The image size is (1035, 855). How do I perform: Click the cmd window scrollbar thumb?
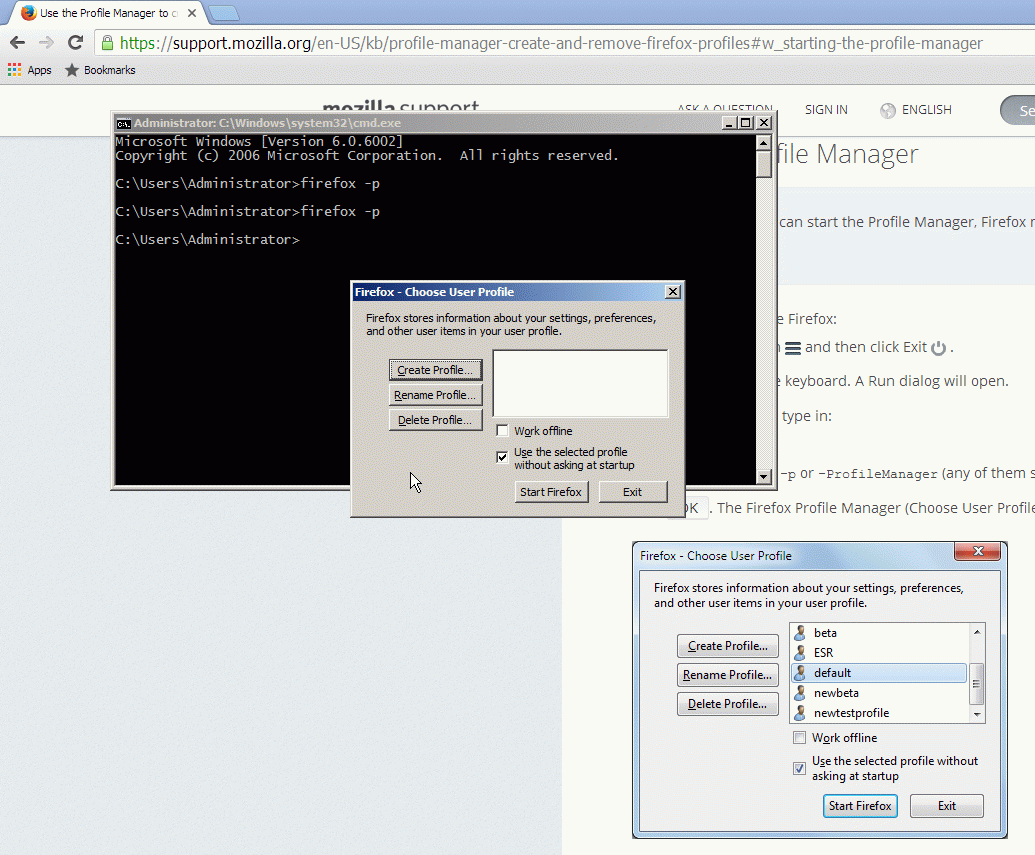pyautogui.click(x=764, y=164)
